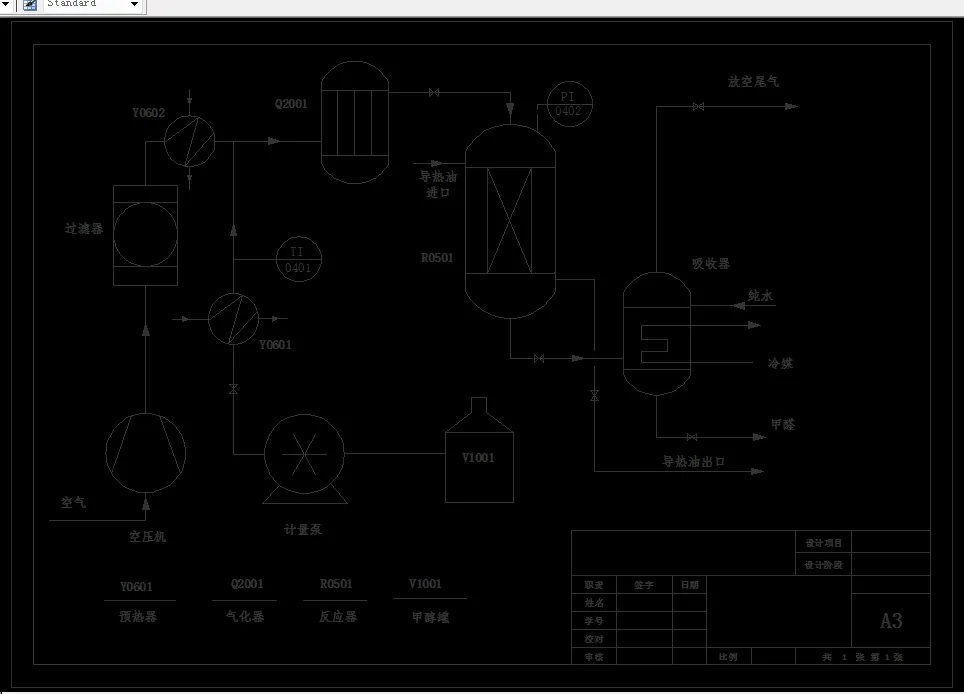
Task: Click the A3 sheet size text
Action: click(891, 621)
